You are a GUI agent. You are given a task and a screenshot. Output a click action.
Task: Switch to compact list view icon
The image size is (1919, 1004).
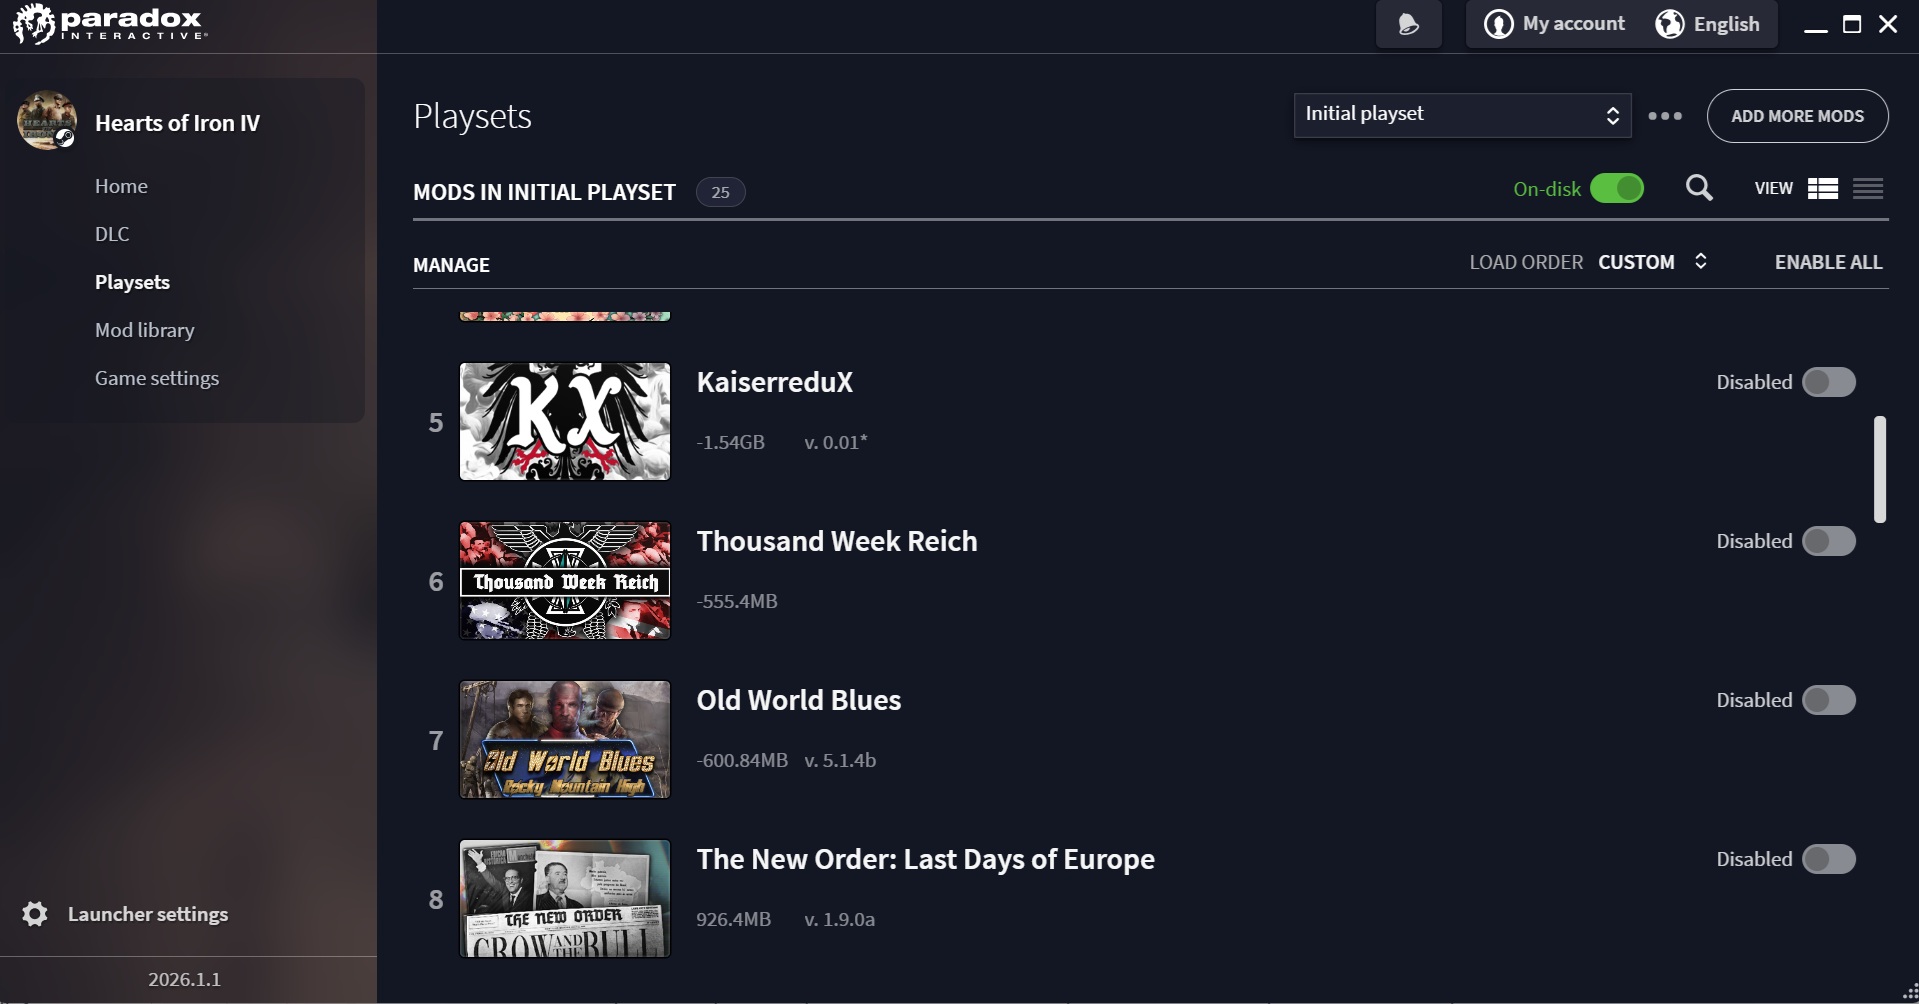pyautogui.click(x=1868, y=188)
